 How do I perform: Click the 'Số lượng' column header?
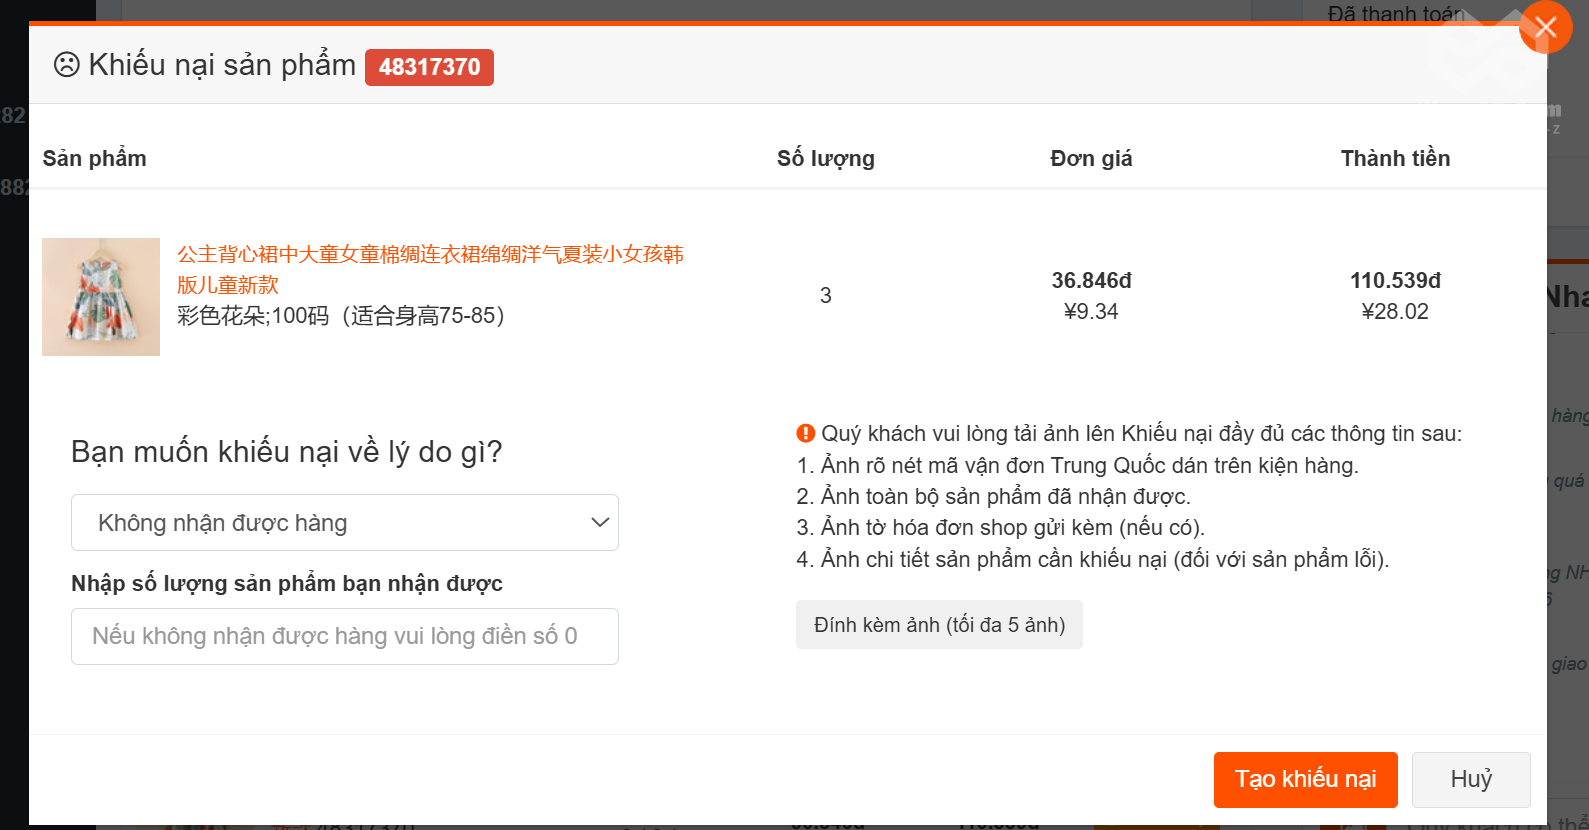pos(825,159)
